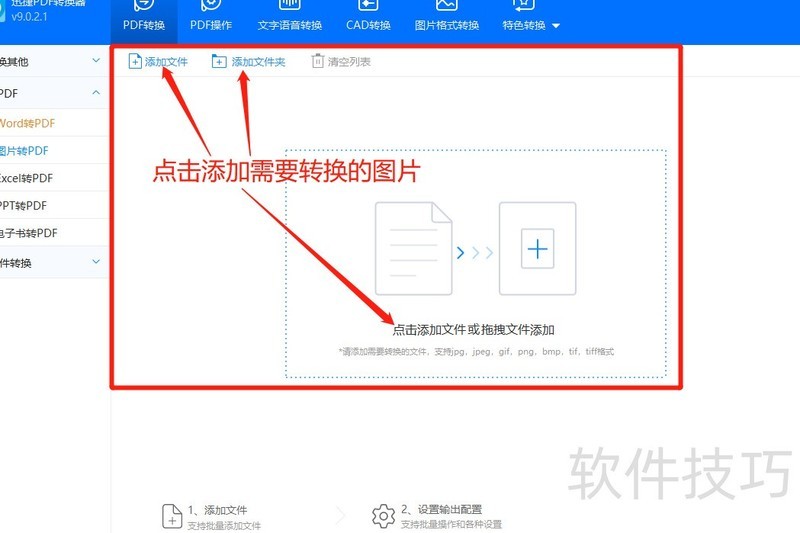This screenshot has height=533, width=800.
Task: Click the step 1 添加文件 file icon
Action: pyautogui.click(x=172, y=516)
